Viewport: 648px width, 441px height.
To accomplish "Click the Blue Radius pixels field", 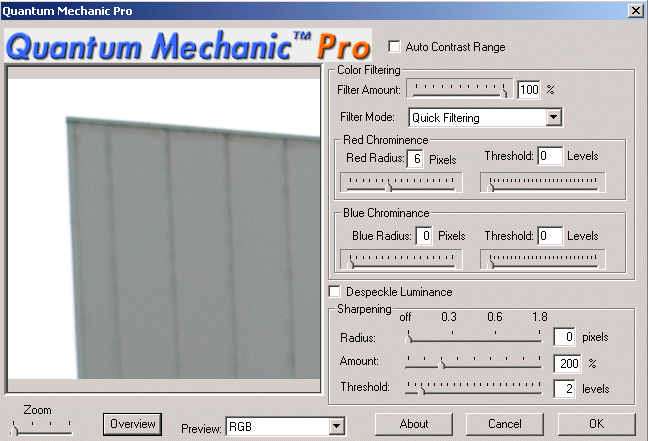I will [424, 236].
